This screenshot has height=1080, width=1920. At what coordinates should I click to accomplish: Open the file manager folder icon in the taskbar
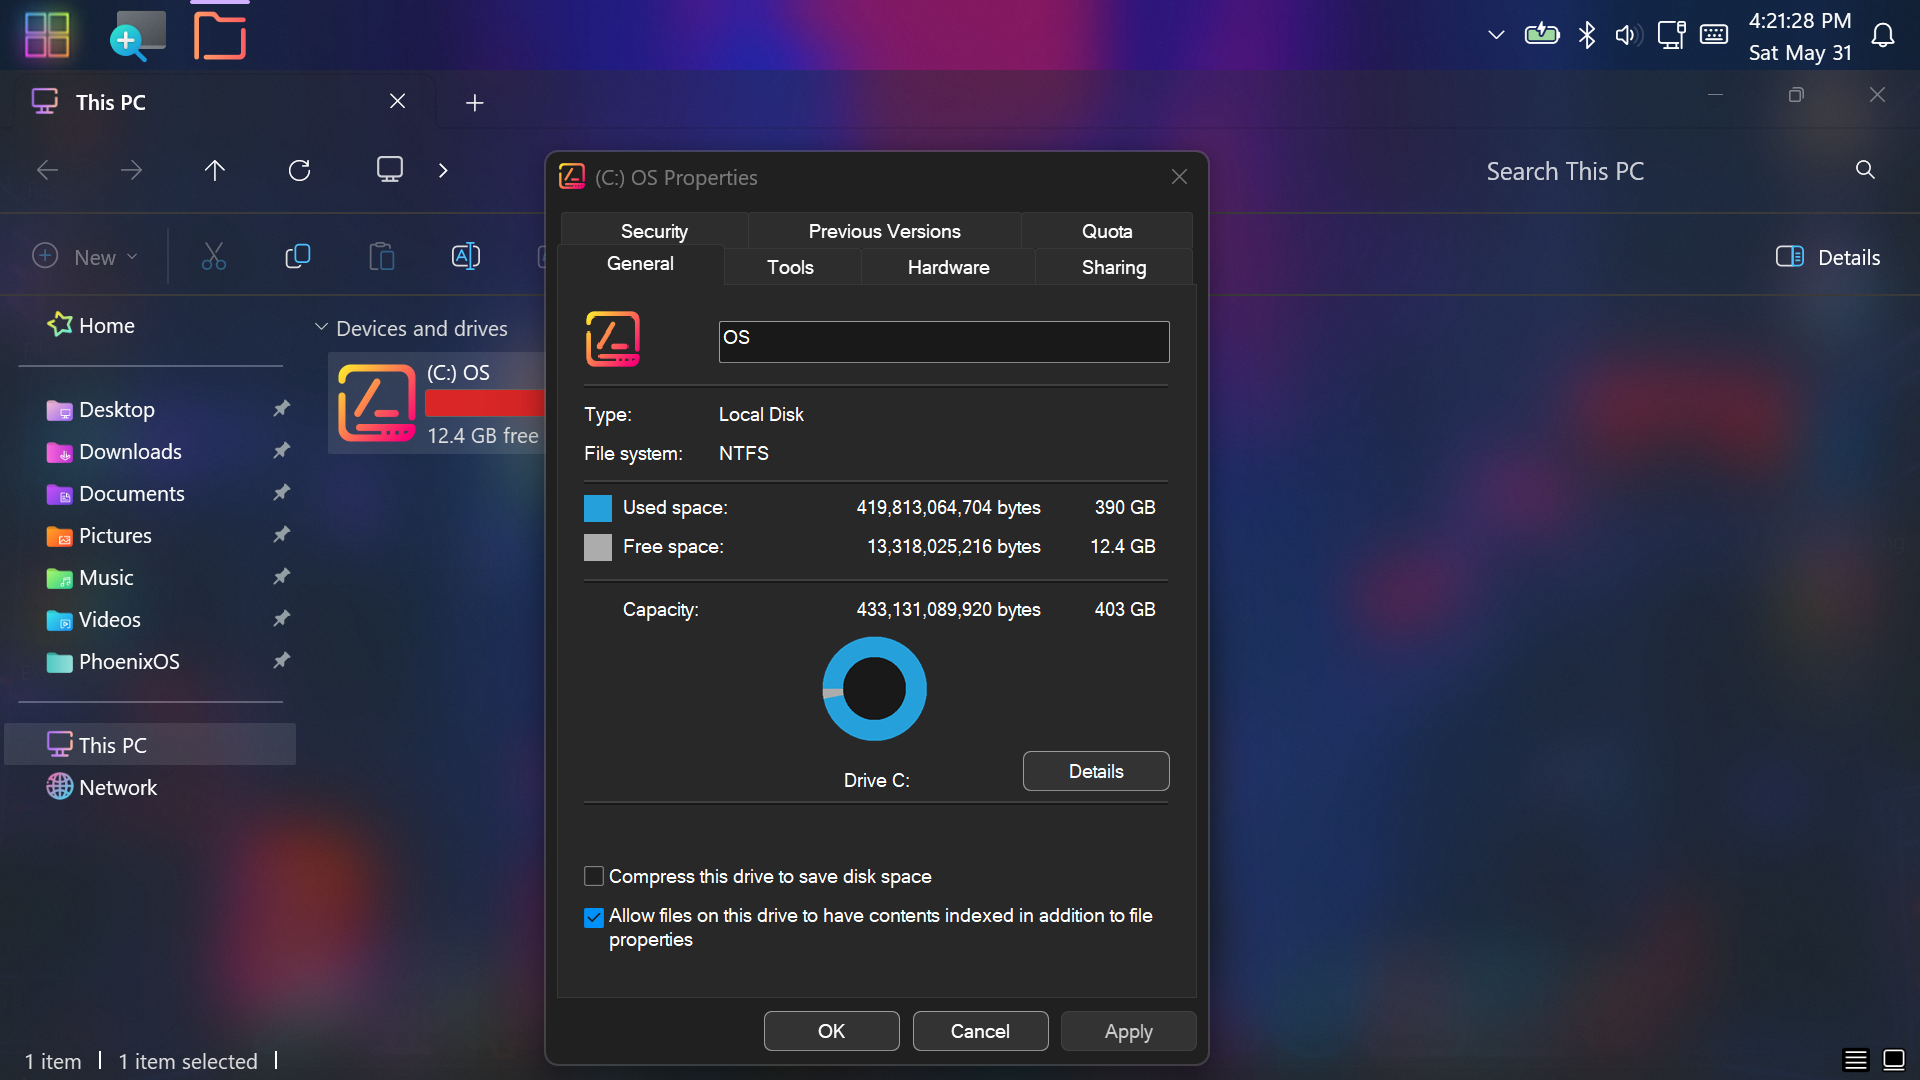(220, 36)
